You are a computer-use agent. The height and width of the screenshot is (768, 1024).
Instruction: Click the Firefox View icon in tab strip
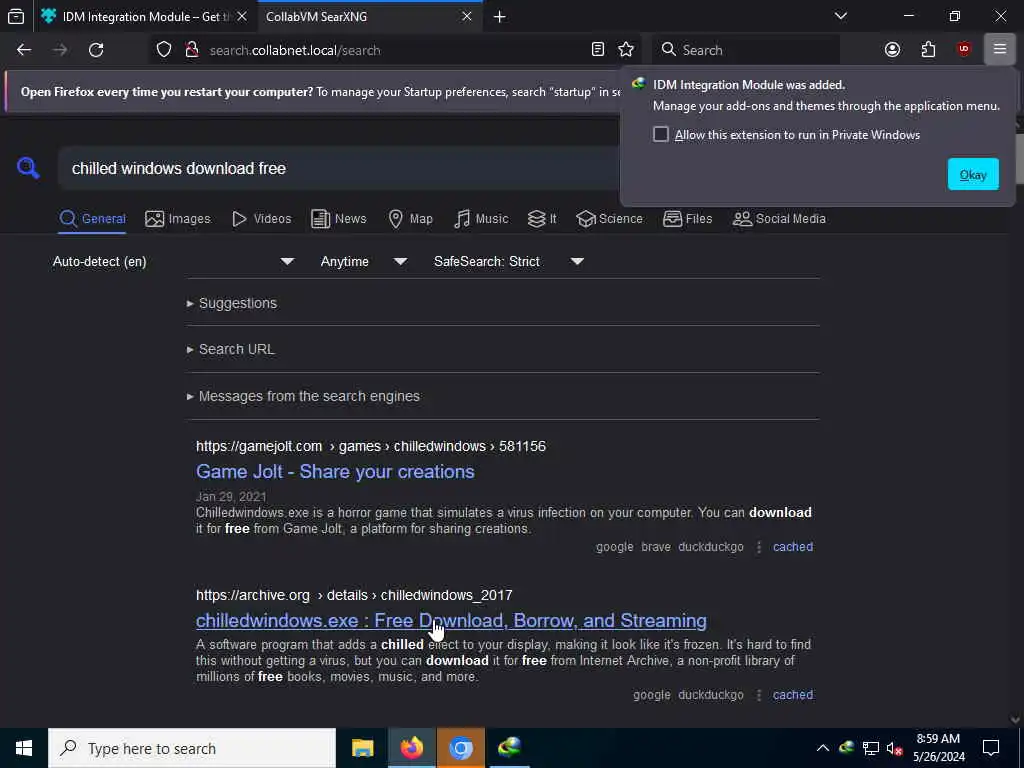point(16,16)
